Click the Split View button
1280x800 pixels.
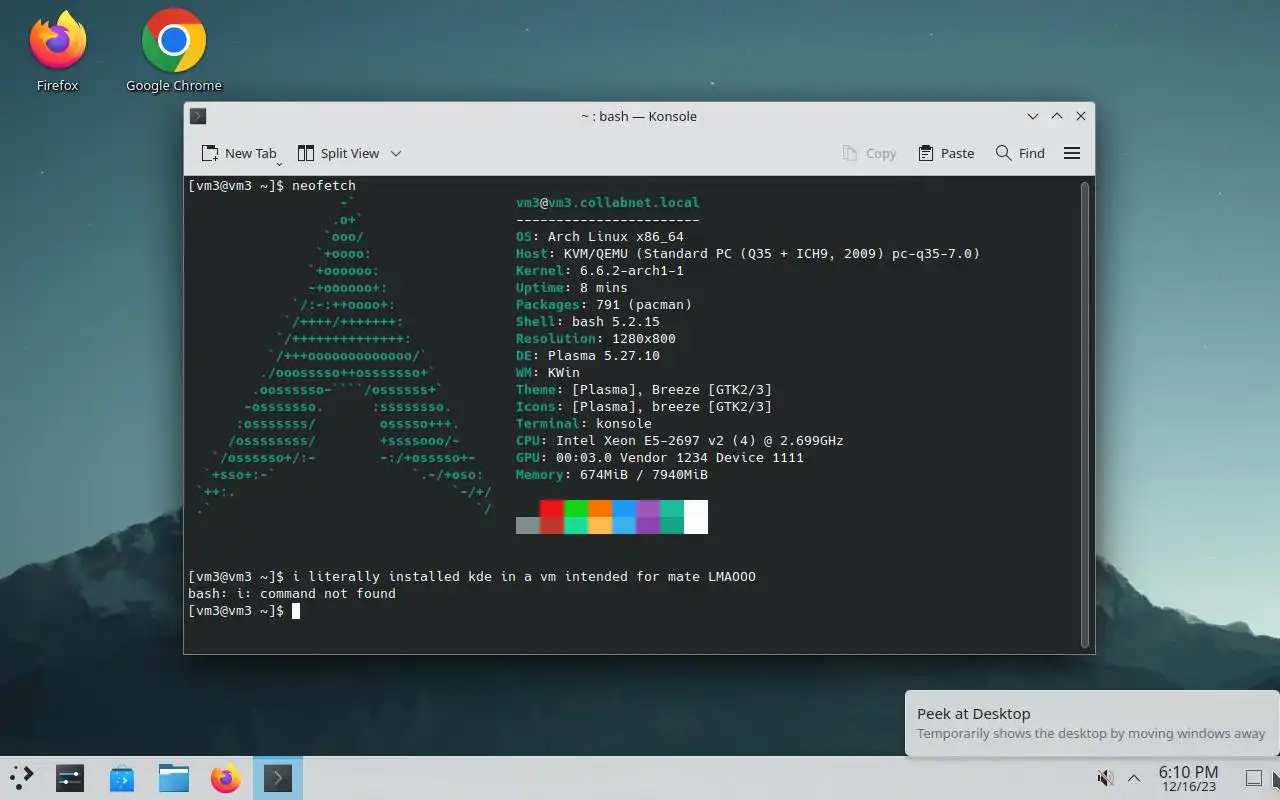tap(339, 153)
